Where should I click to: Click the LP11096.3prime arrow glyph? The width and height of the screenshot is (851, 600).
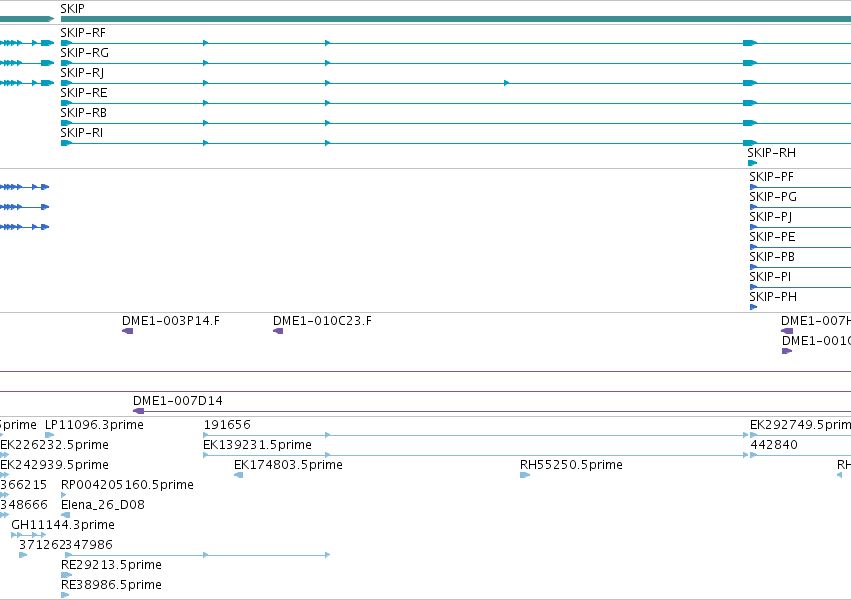point(49,435)
